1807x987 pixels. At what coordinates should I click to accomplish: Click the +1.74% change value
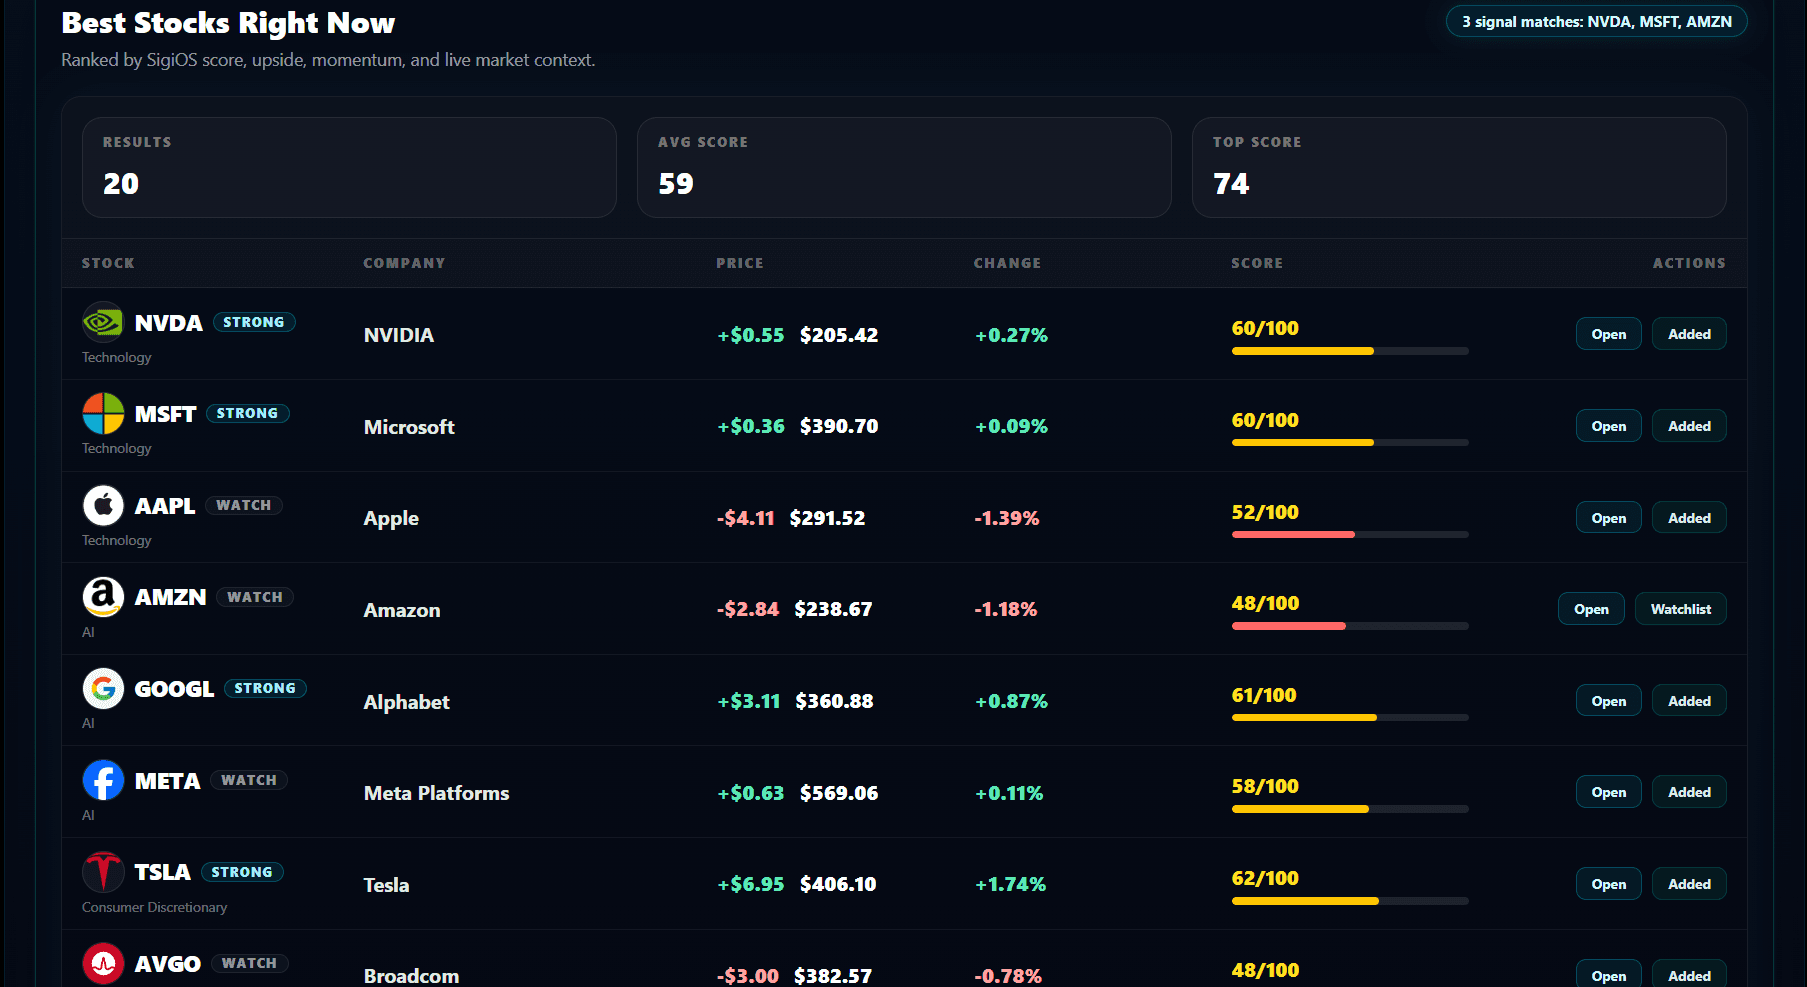point(1010,884)
